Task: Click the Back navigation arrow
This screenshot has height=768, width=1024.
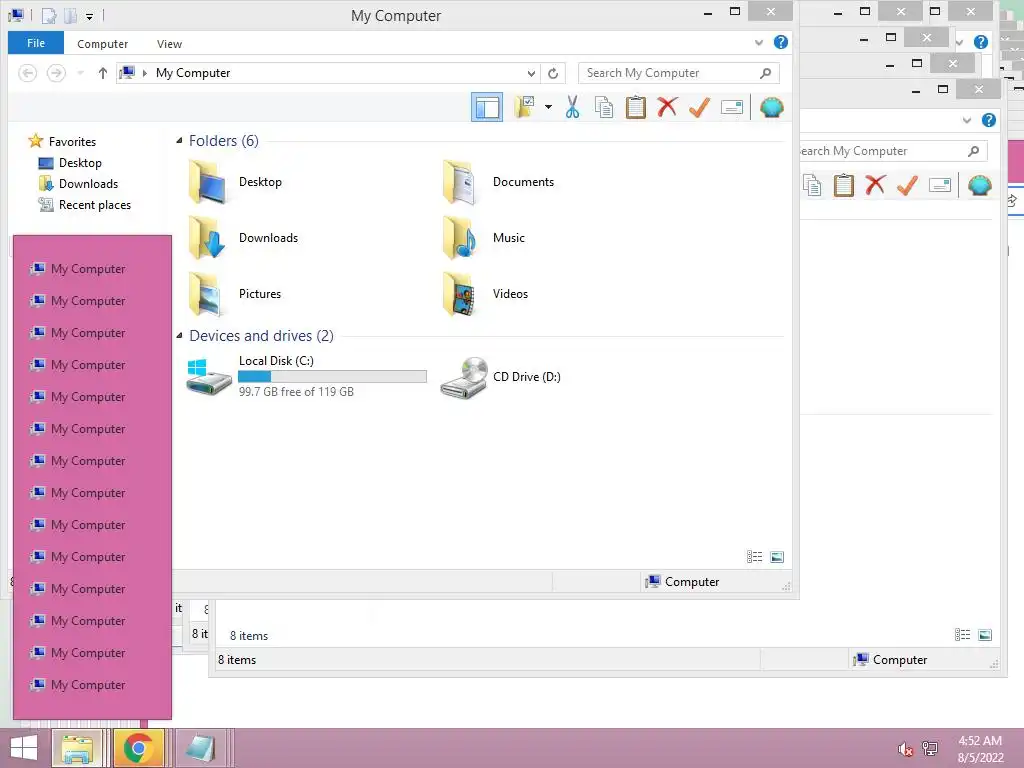Action: pyautogui.click(x=27, y=73)
